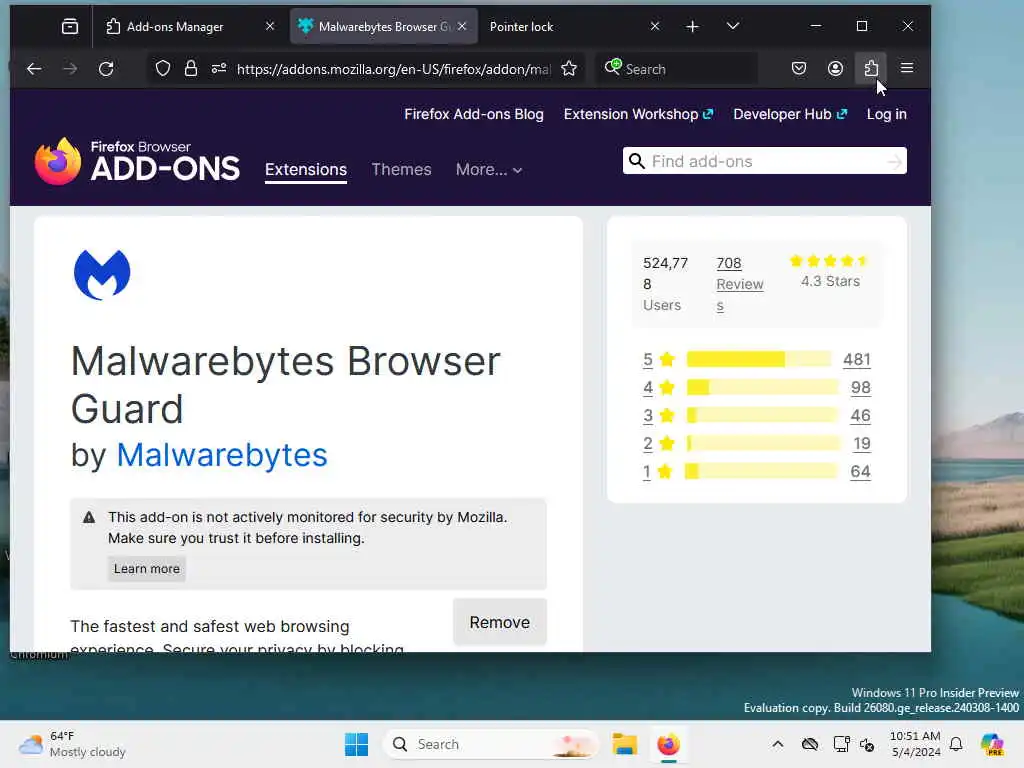This screenshot has height=768, width=1024.
Task: Open the Copilot preview taskbar icon
Action: (992, 744)
